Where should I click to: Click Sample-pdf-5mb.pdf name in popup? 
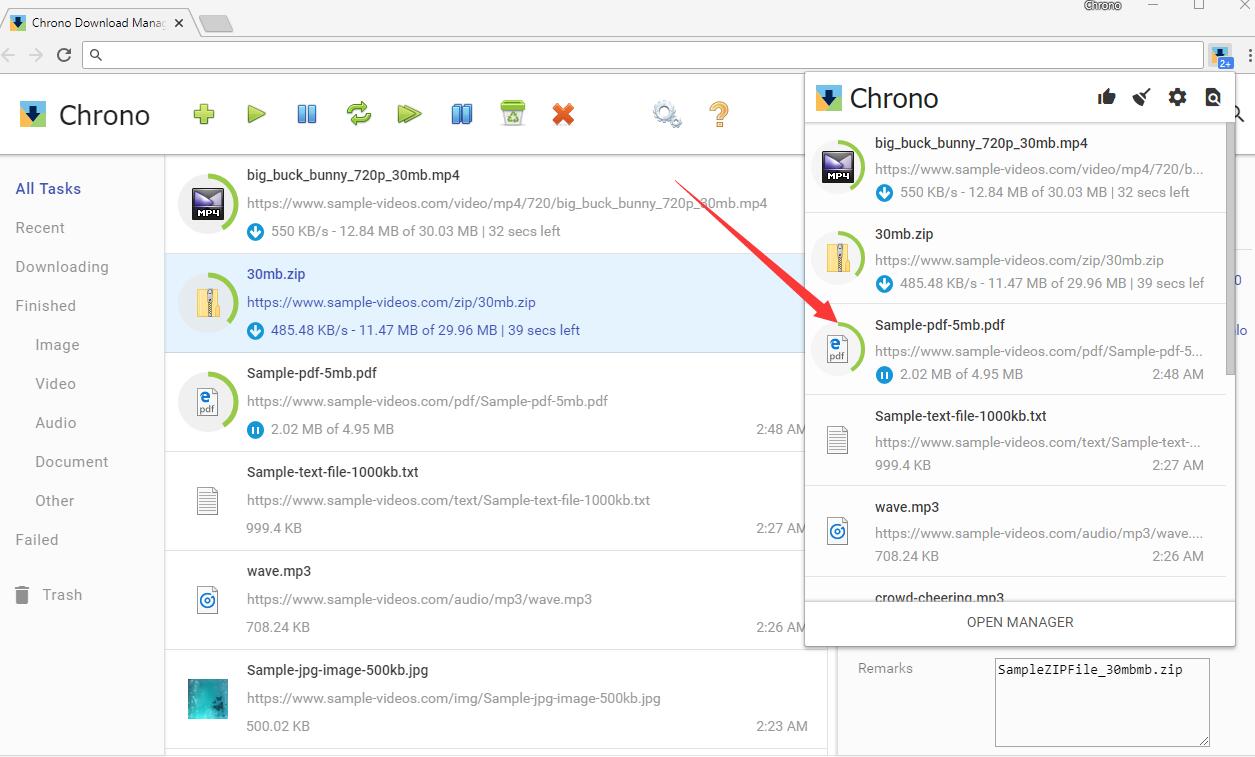click(940, 325)
